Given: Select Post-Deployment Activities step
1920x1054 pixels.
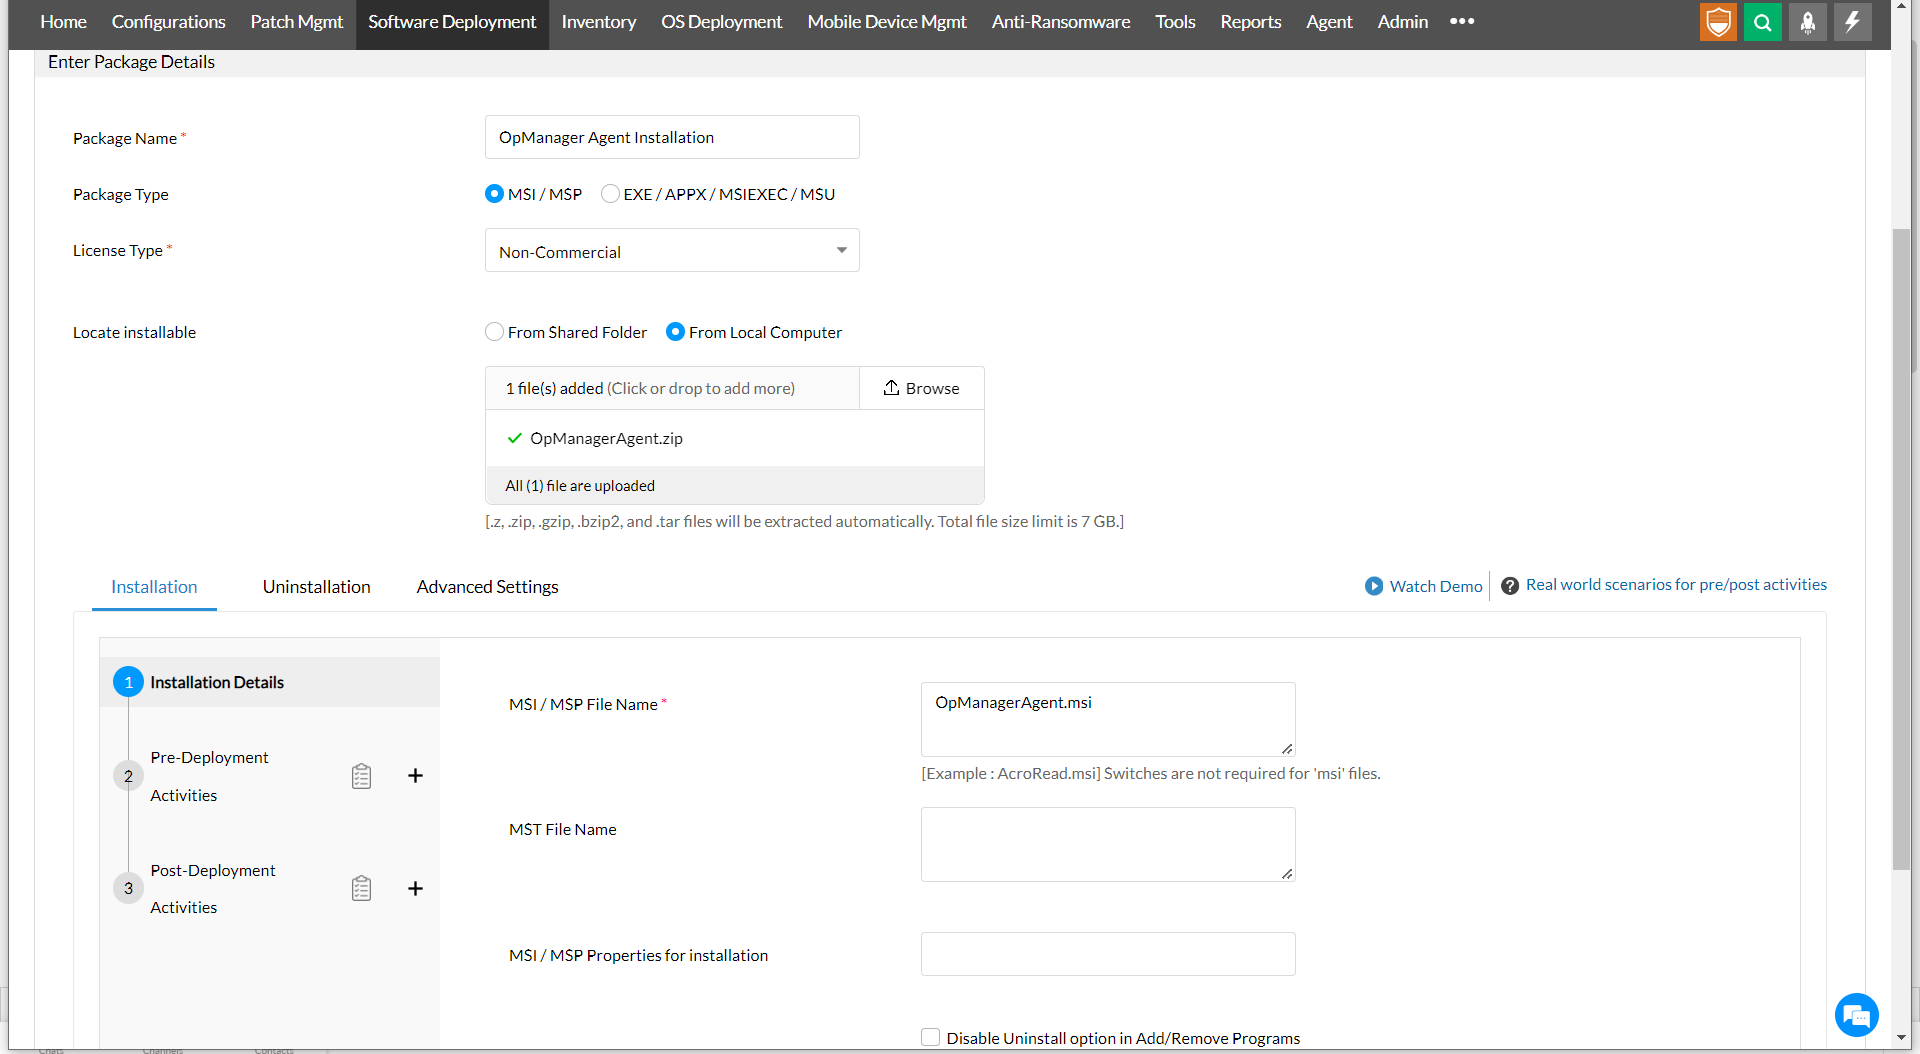Looking at the screenshot, I should click(212, 888).
